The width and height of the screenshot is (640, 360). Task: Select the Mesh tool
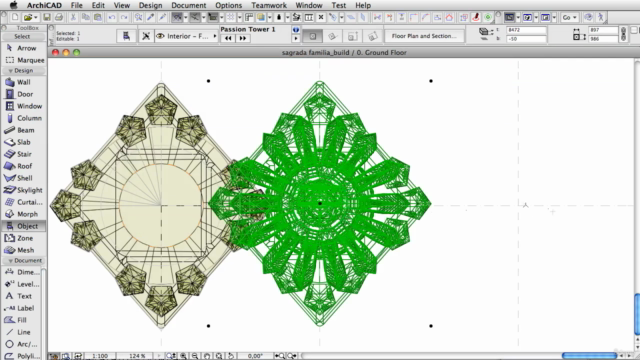[24, 250]
